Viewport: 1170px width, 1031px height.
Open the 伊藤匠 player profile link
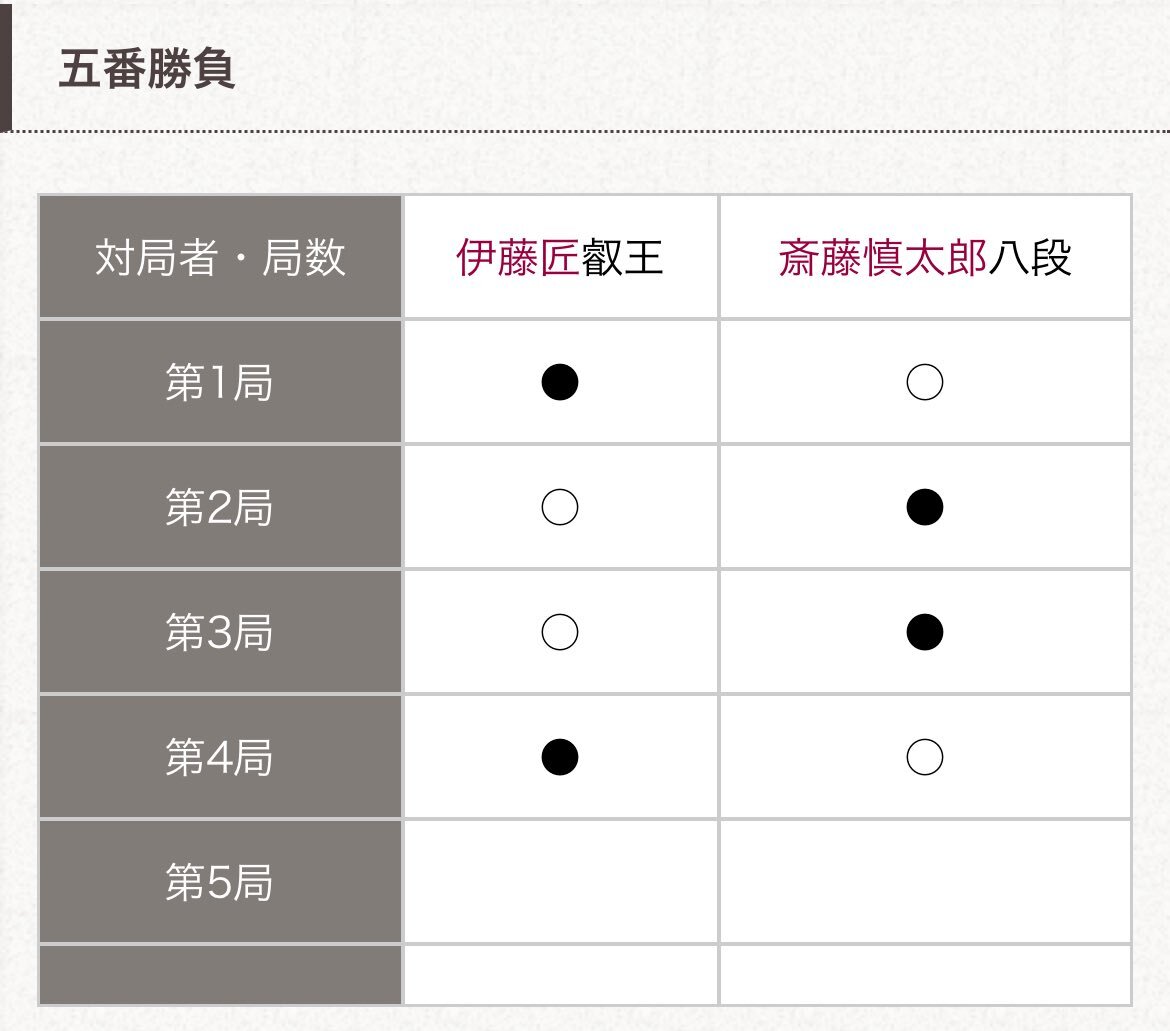pos(517,257)
